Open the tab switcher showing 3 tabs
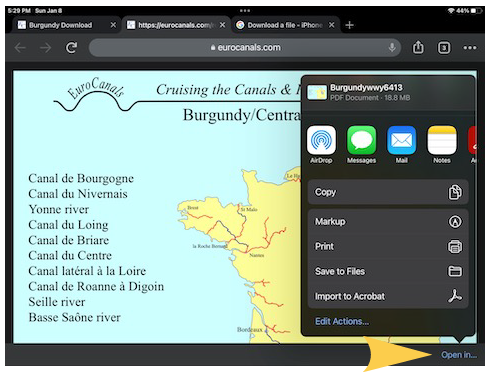 tap(444, 48)
